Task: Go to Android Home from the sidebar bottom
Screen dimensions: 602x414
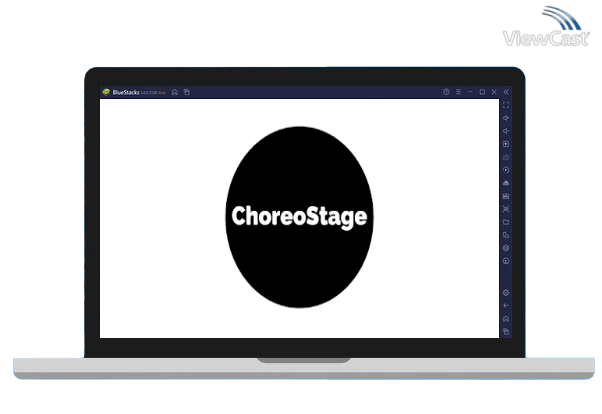Action: pos(506,319)
